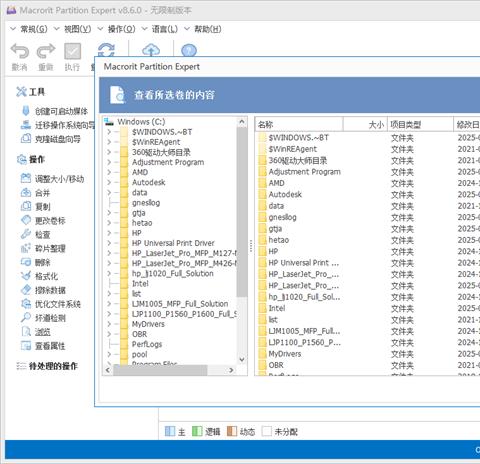
Task: Select Windows (C:) root in tree
Action: (x=141, y=122)
